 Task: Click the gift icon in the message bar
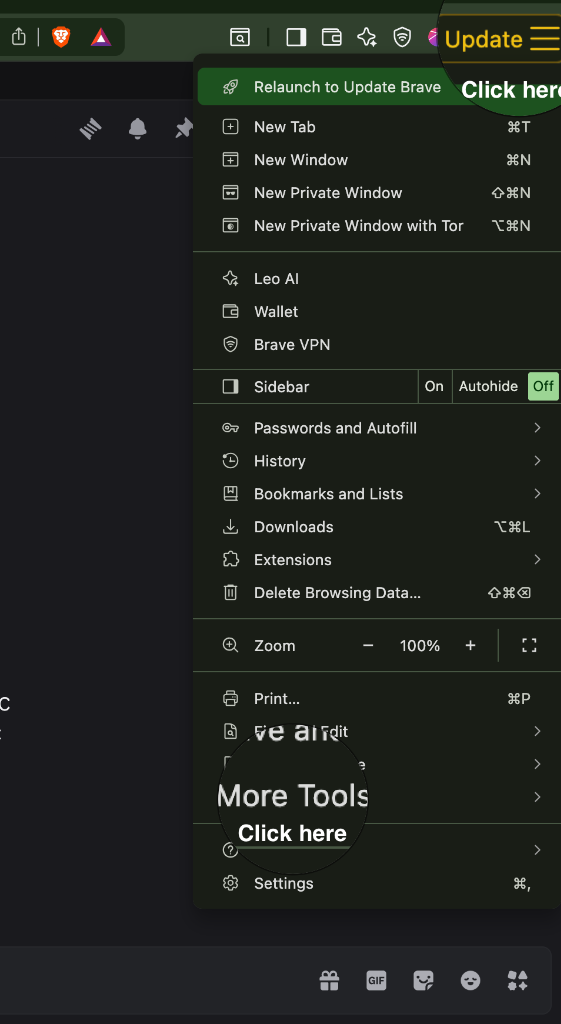click(329, 980)
